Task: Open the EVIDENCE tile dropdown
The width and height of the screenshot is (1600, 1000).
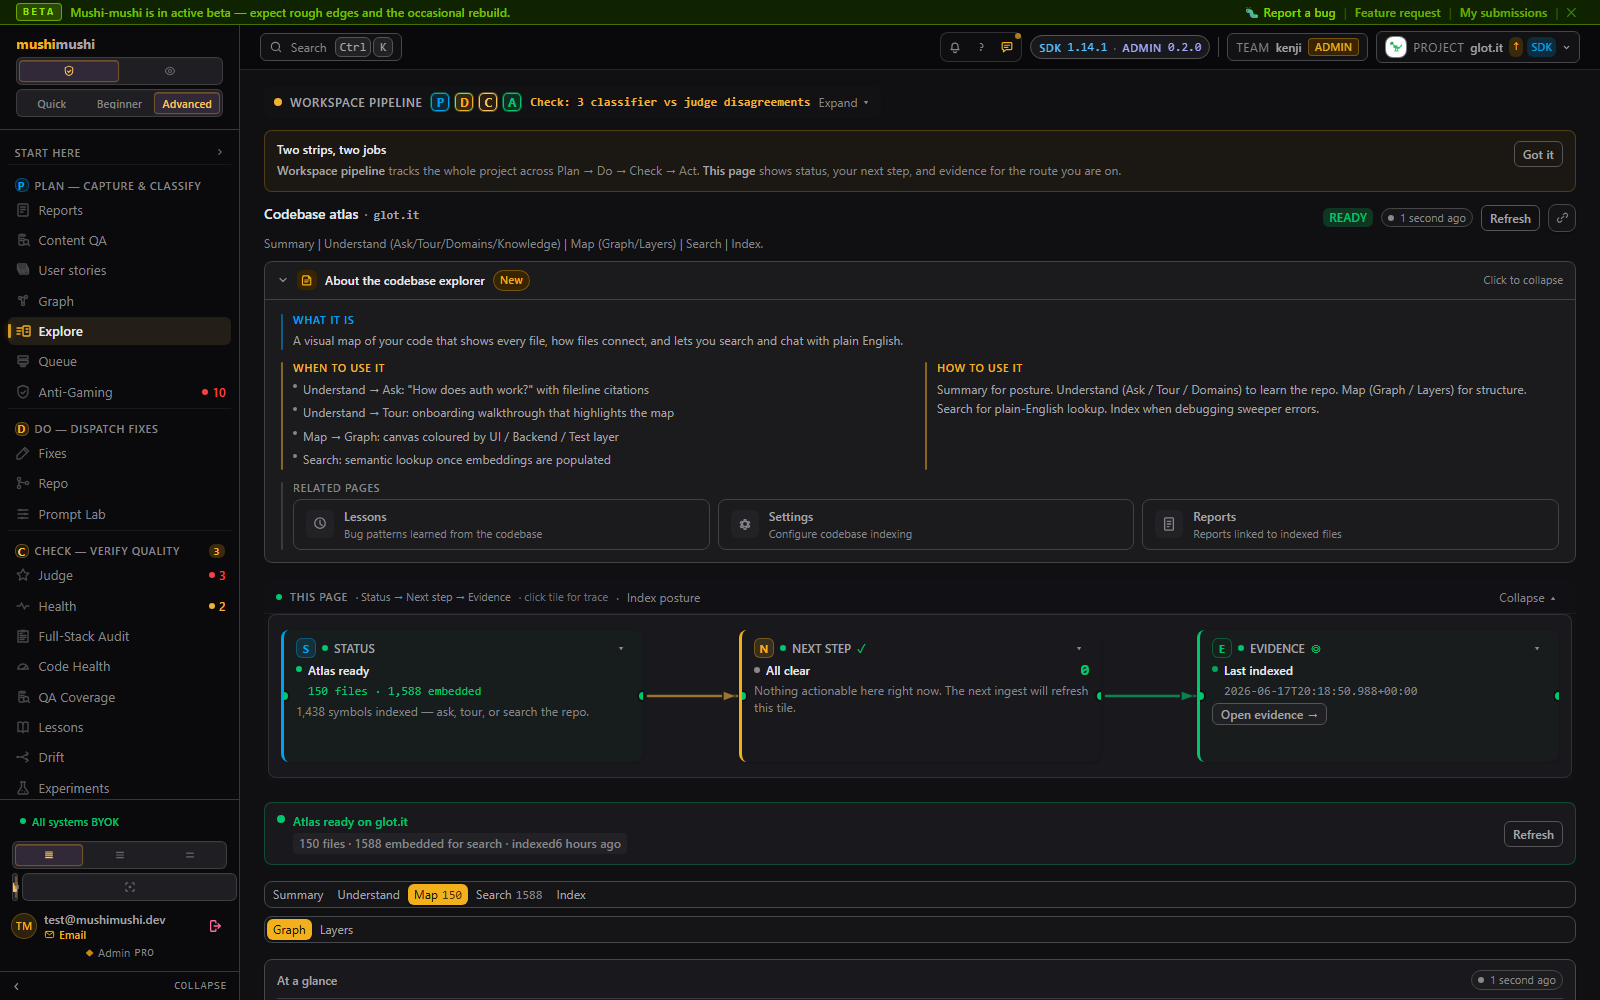Action: tap(1537, 649)
